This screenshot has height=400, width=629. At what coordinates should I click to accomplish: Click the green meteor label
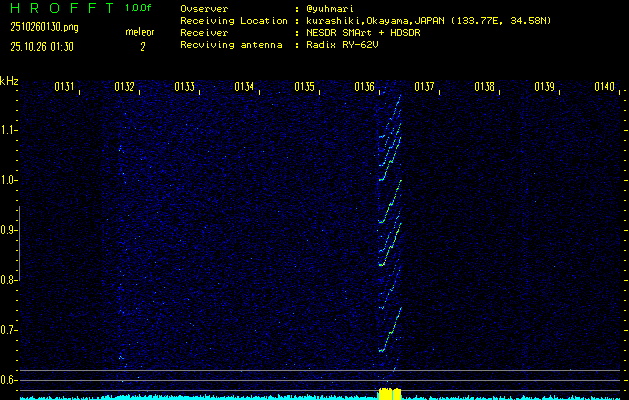click(140, 31)
